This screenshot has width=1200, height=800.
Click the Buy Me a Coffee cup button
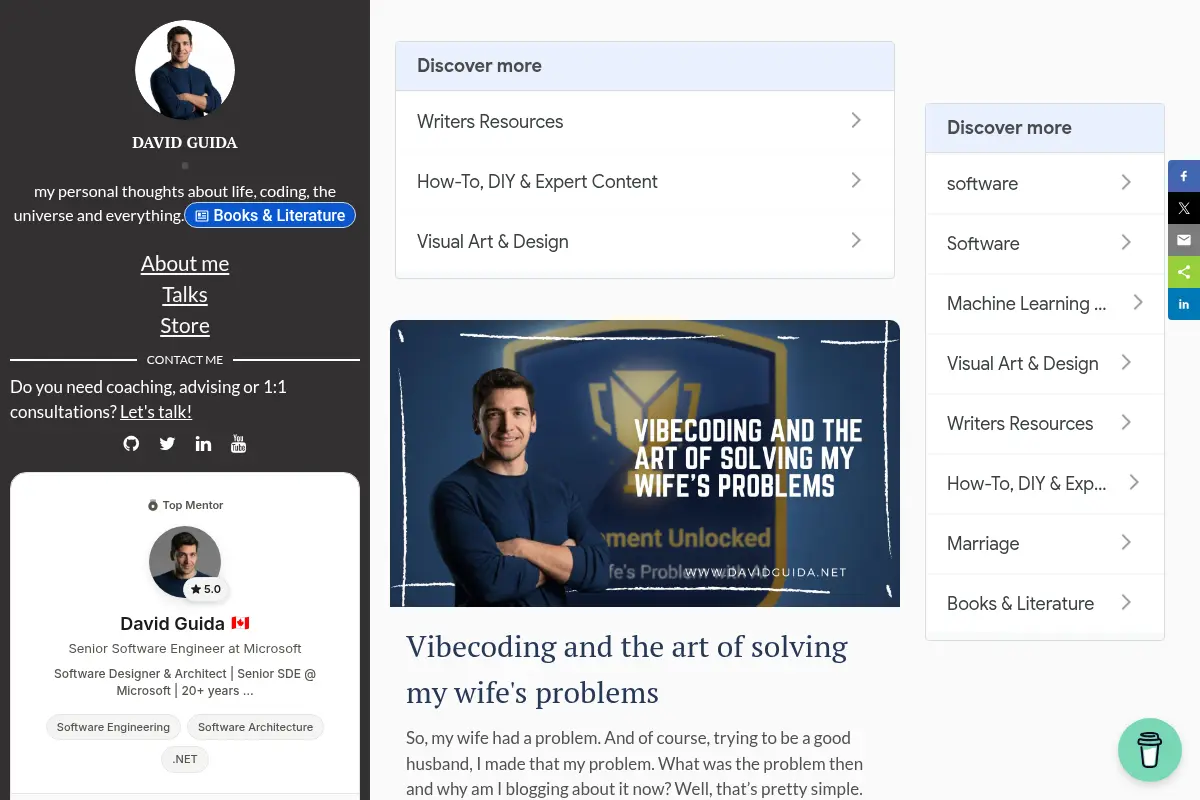(1150, 749)
